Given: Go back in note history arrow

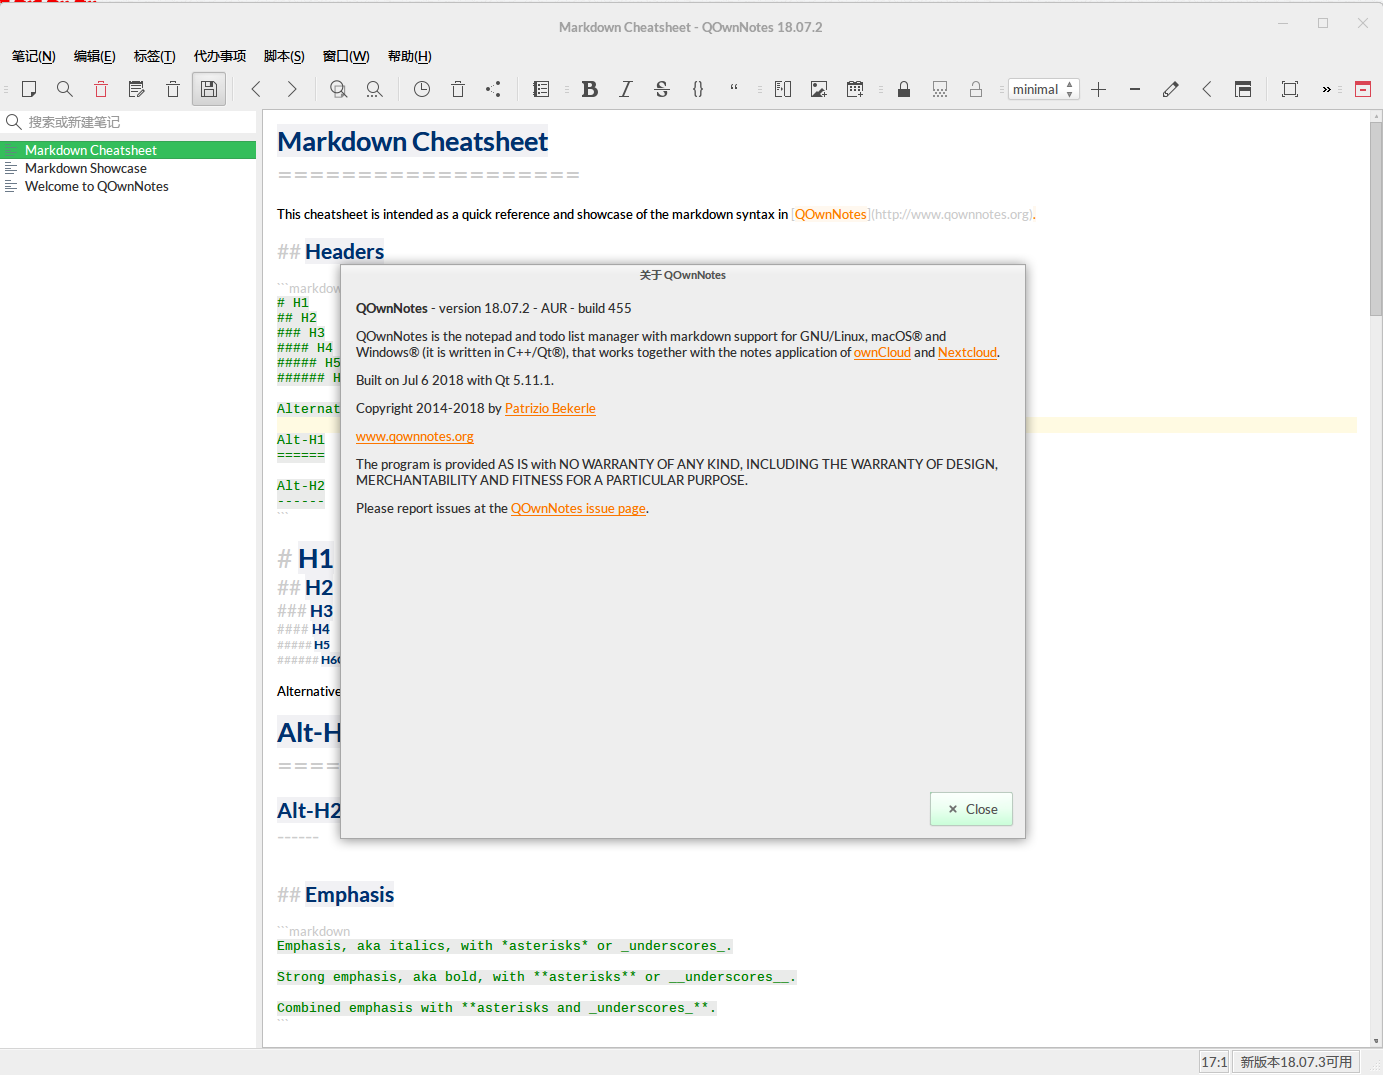Looking at the screenshot, I should pyautogui.click(x=256, y=89).
